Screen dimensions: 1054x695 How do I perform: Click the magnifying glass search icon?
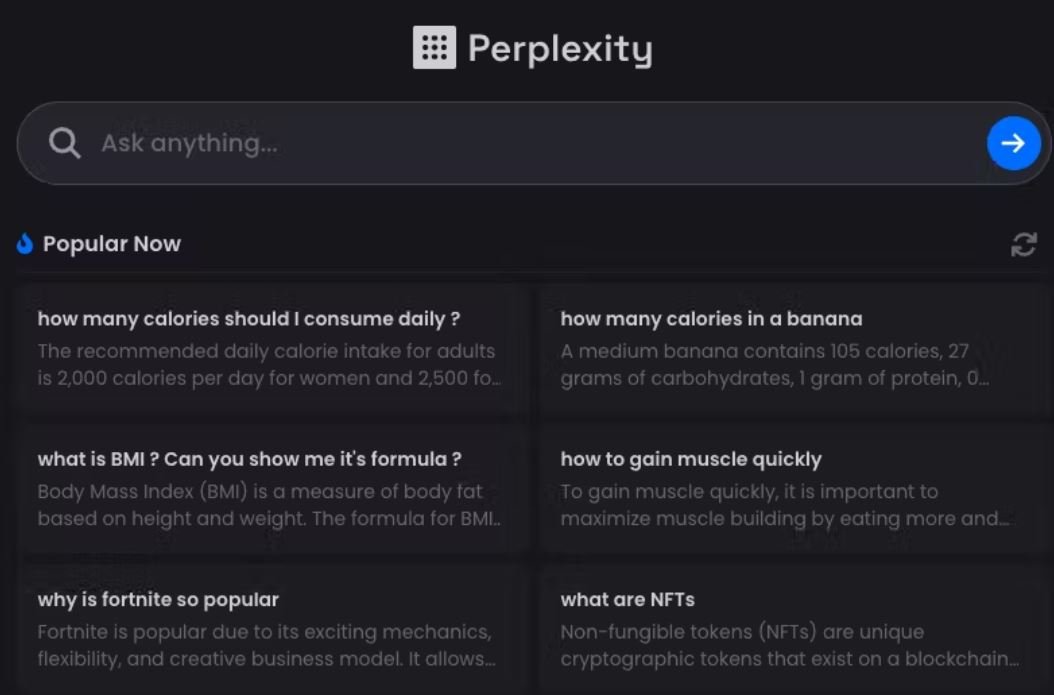(x=65, y=143)
